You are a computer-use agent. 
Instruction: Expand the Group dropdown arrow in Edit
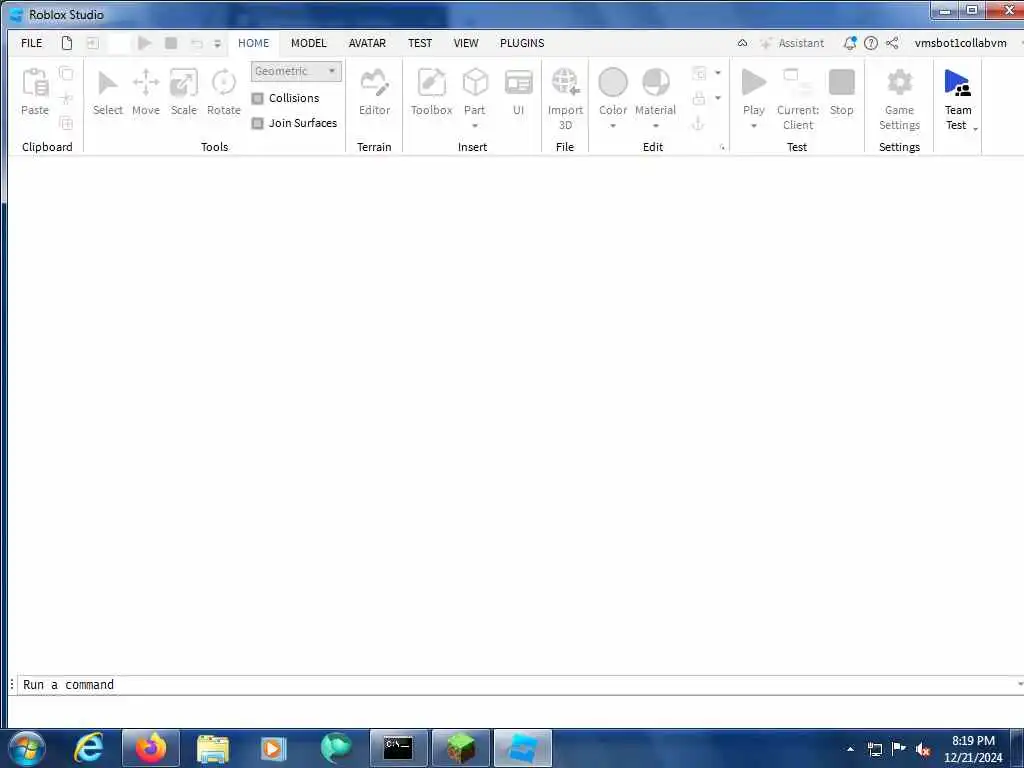[x=718, y=73]
